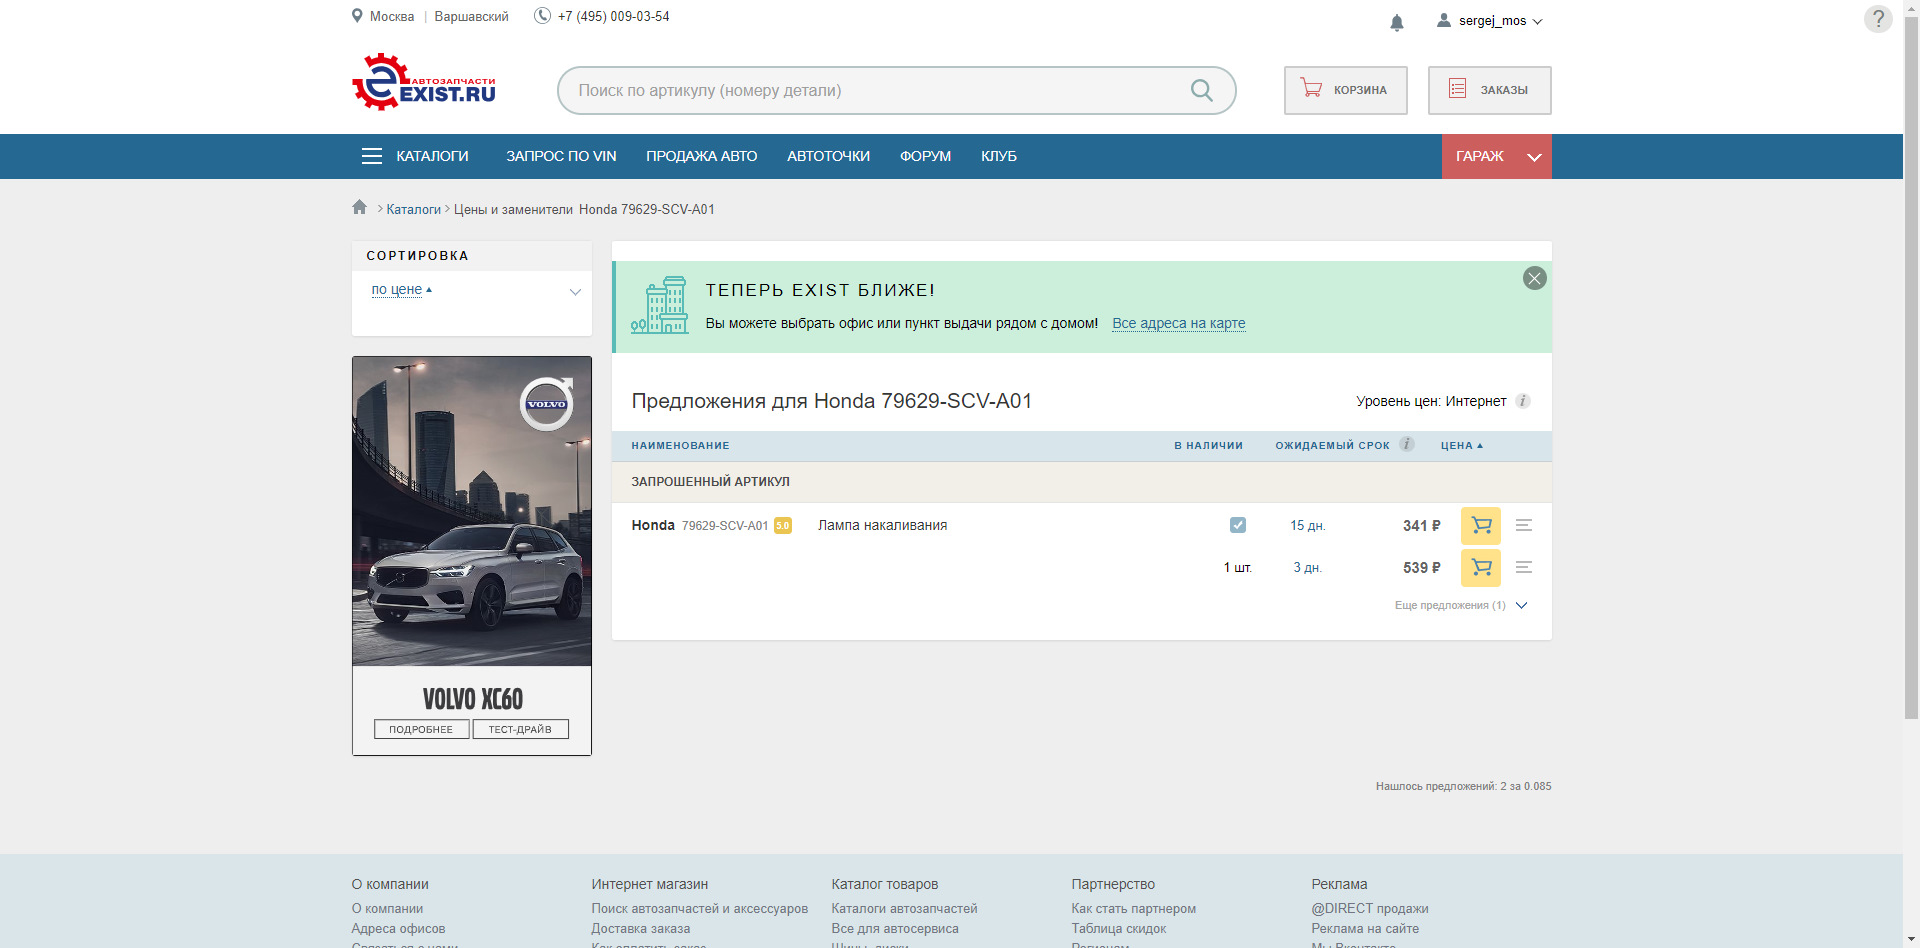Click the user profile icon
1920x948 pixels.
point(1444,20)
